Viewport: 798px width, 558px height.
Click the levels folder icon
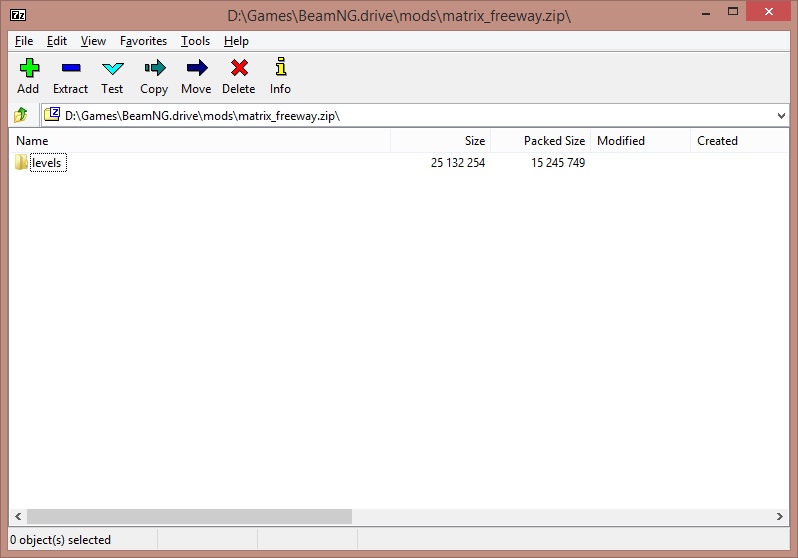point(21,162)
